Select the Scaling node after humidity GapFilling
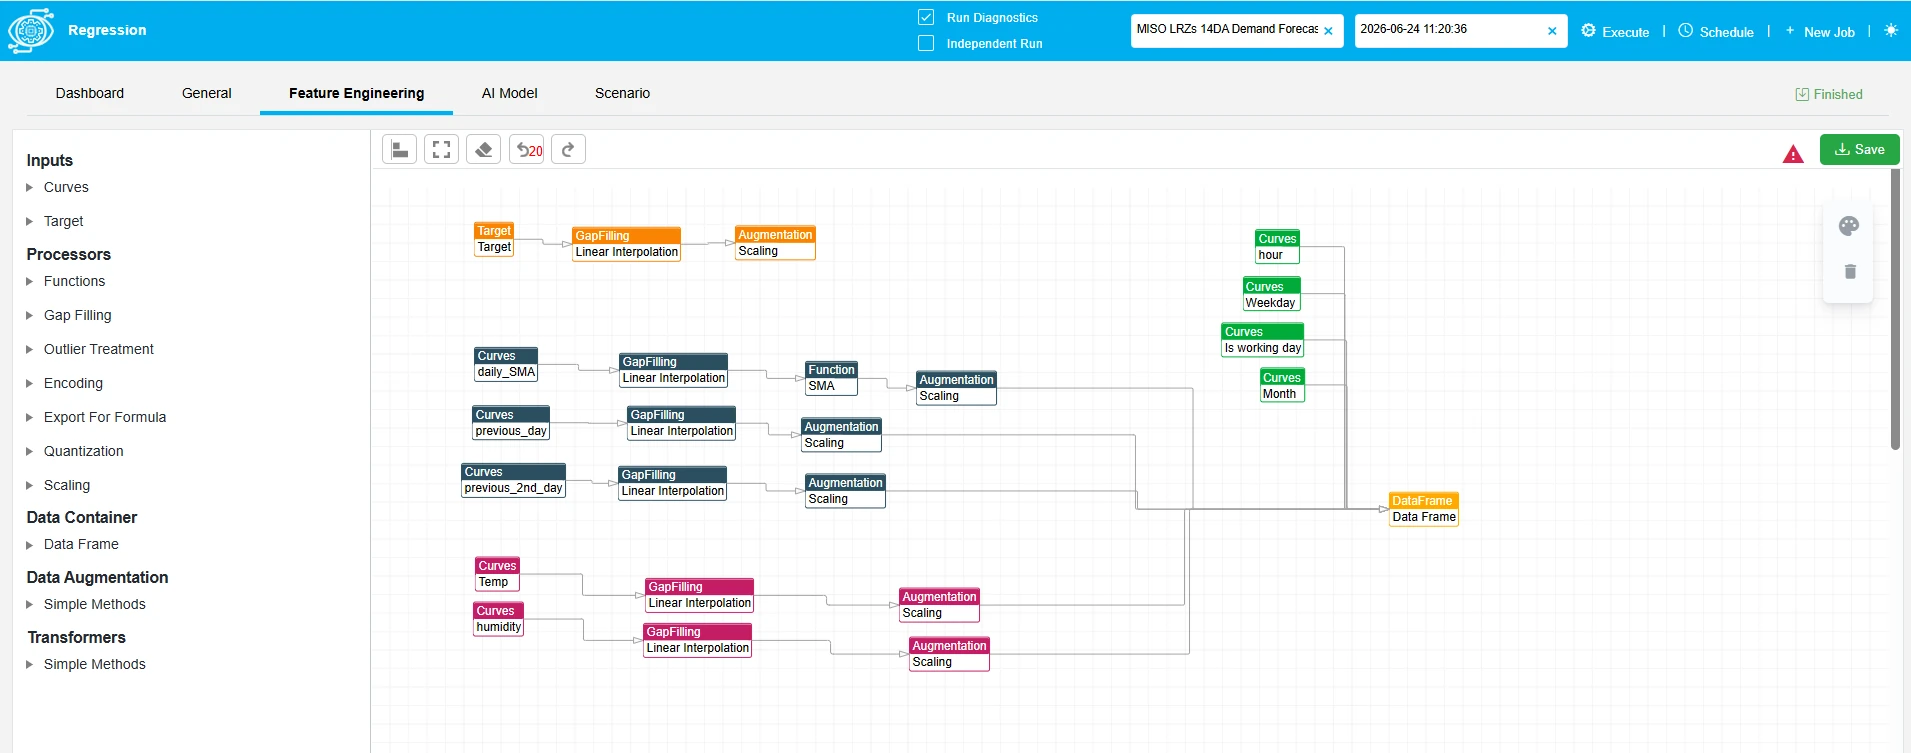The height and width of the screenshot is (753, 1911). pyautogui.click(x=949, y=654)
